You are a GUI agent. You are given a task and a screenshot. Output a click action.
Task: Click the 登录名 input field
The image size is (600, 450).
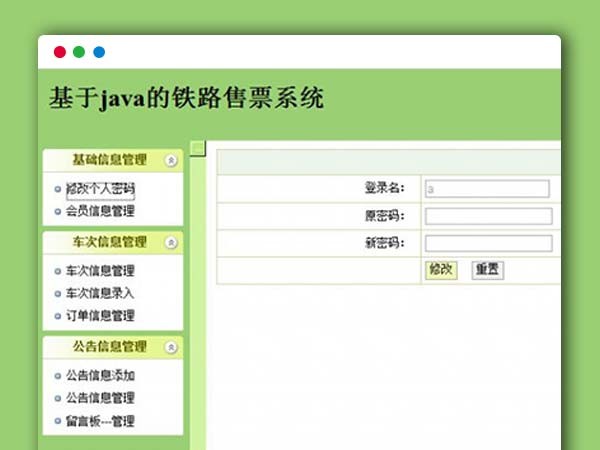[x=487, y=189]
